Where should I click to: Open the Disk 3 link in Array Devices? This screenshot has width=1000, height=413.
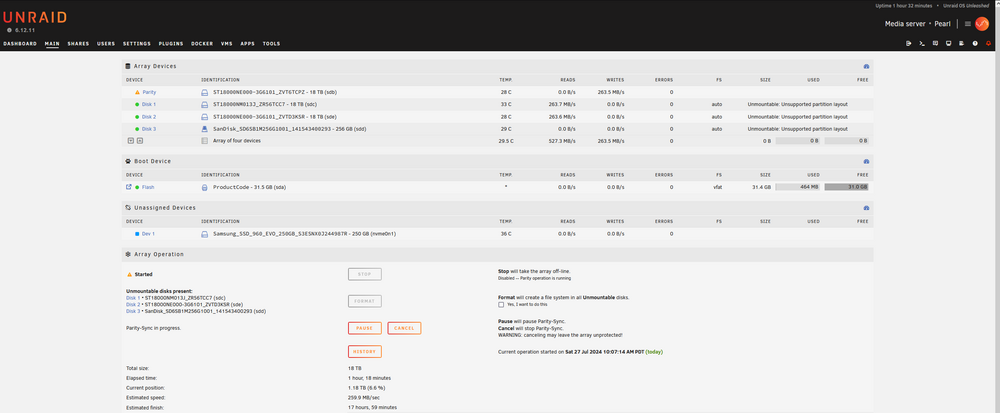pyautogui.click(x=149, y=129)
